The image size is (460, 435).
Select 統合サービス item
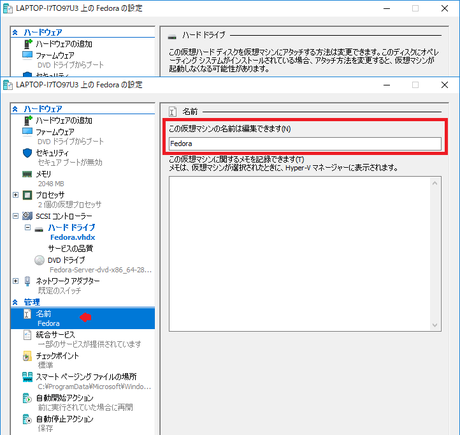(56, 334)
